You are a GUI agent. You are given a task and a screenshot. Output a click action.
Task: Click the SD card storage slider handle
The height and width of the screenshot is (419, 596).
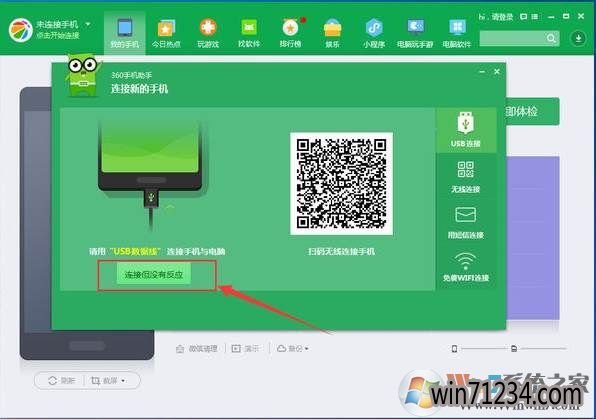pos(514,349)
